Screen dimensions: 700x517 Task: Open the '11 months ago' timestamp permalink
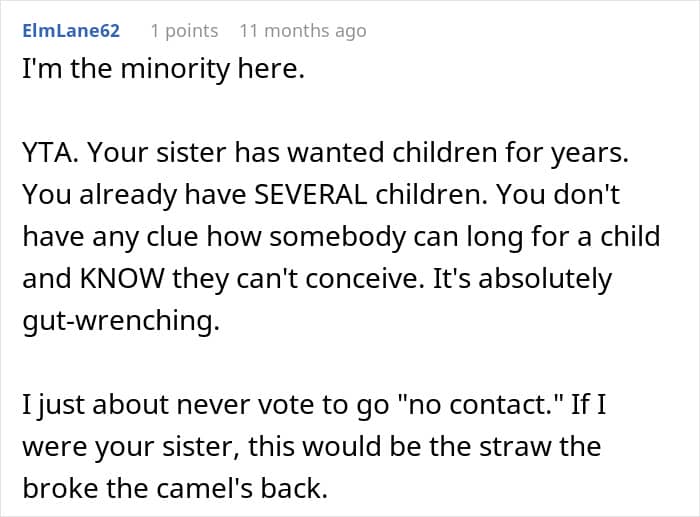(303, 31)
